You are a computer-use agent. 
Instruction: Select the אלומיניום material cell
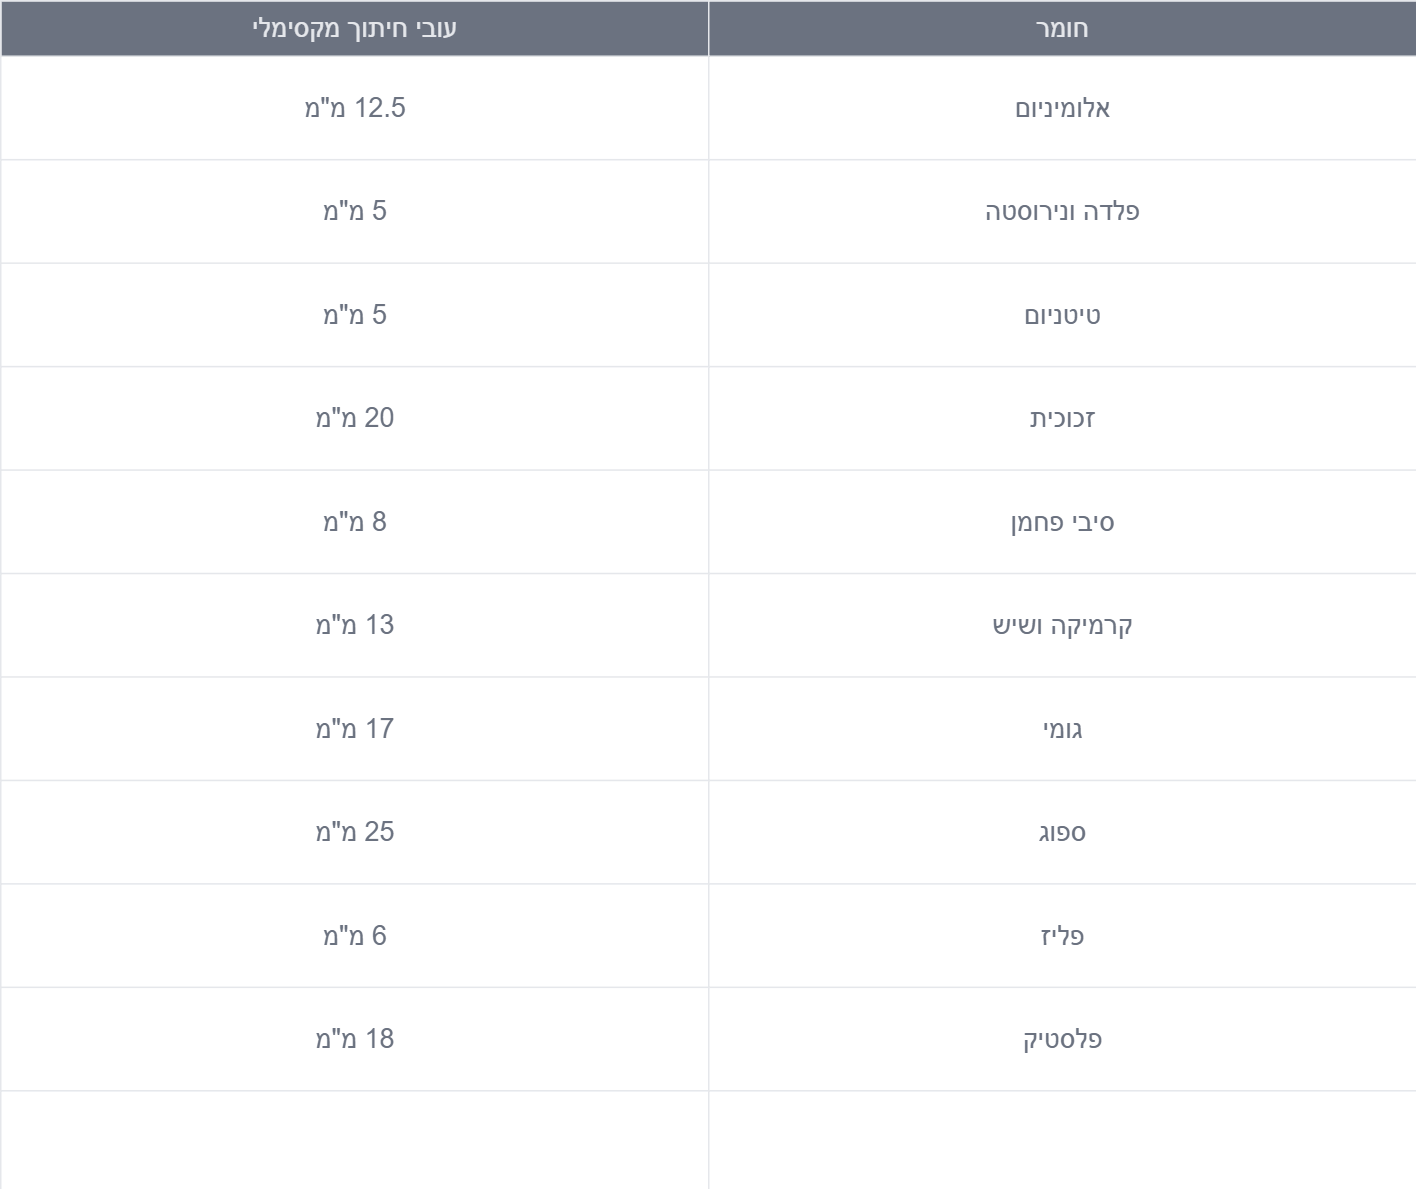(1062, 108)
